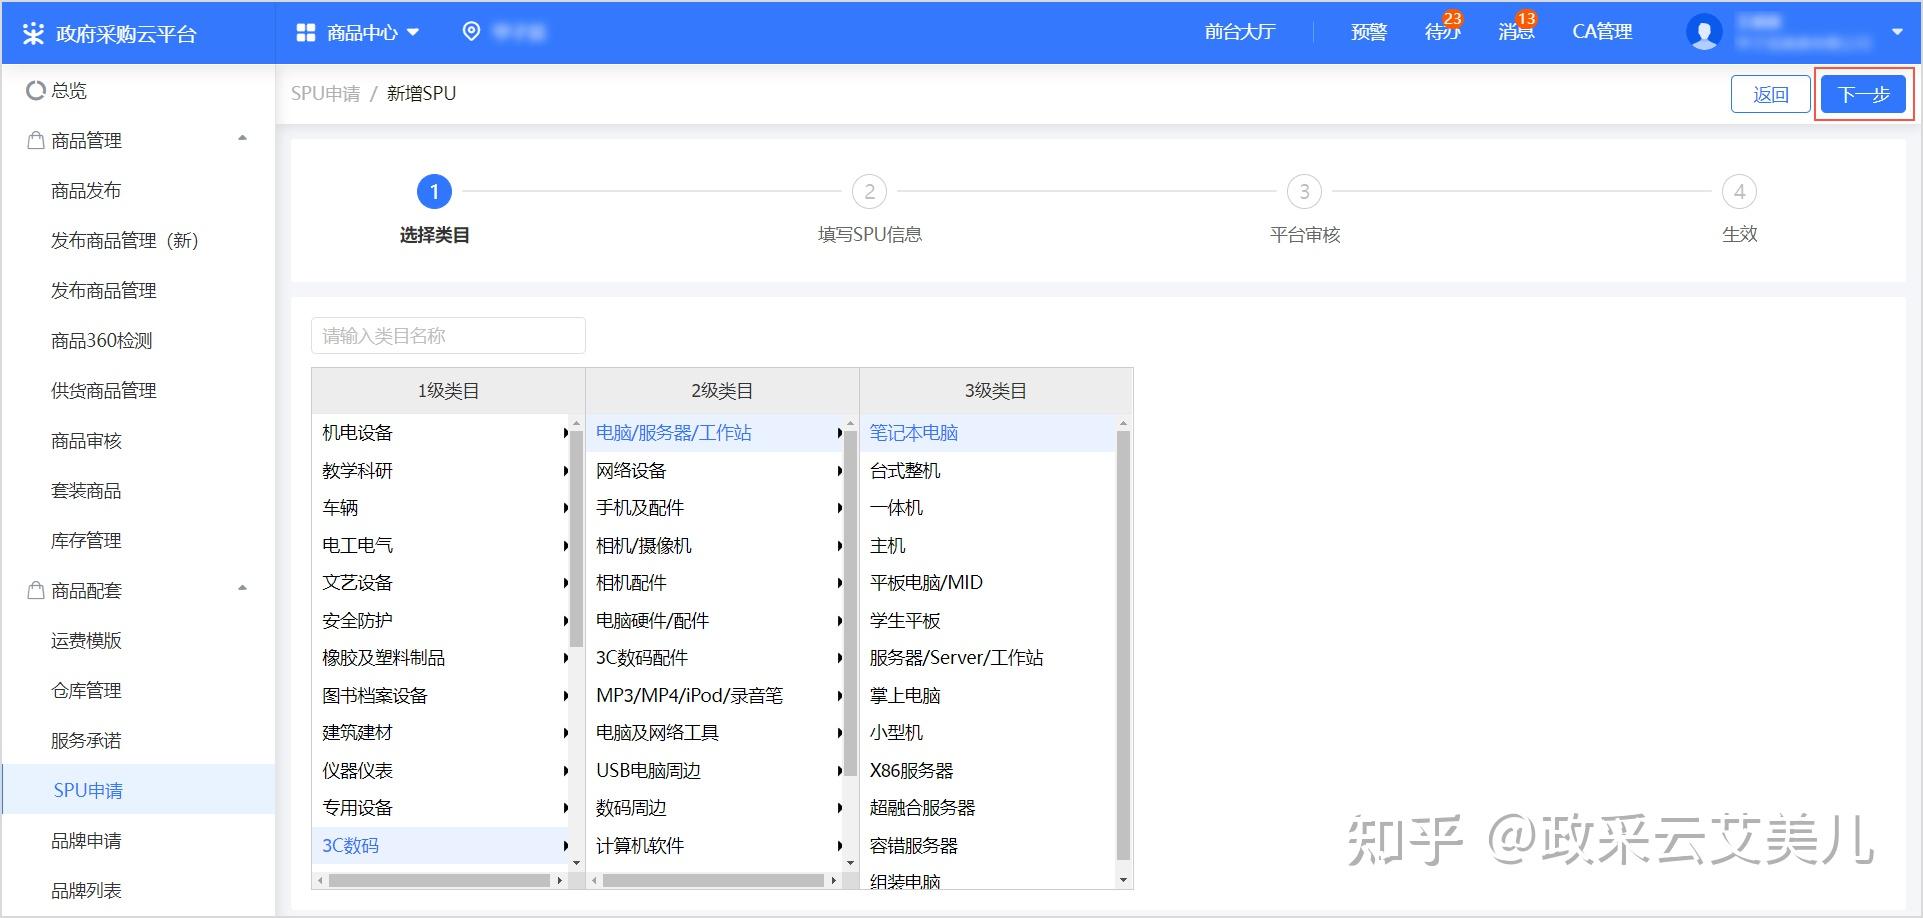Click the grid icon beside 商品中心
The height and width of the screenshot is (918, 1923).
tap(306, 32)
